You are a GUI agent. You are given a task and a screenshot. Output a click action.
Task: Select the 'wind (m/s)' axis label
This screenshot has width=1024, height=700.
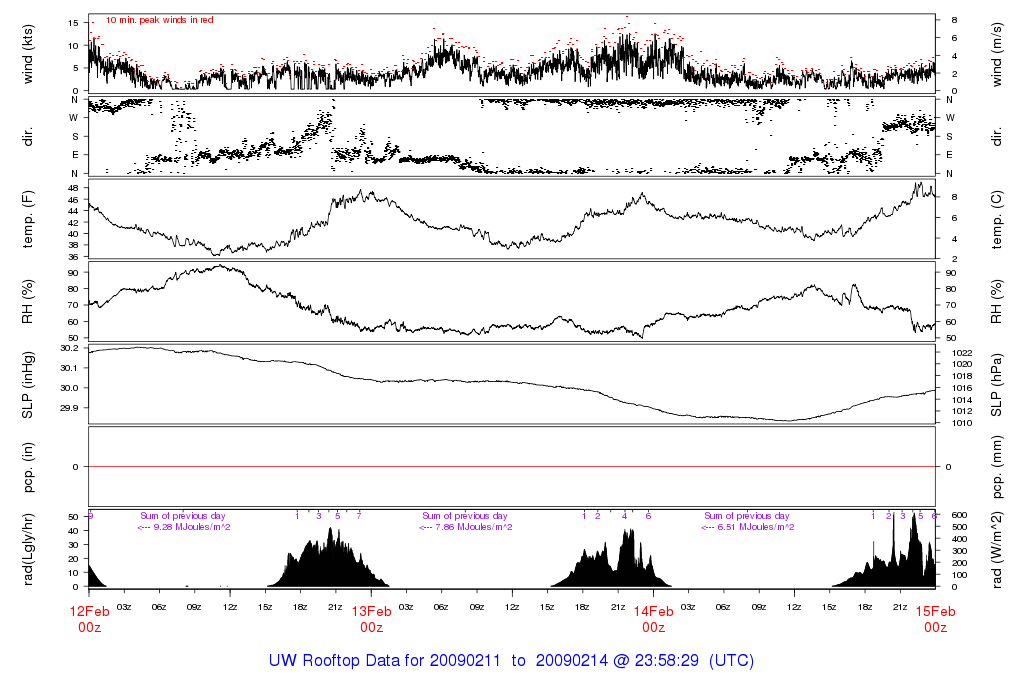(997, 54)
